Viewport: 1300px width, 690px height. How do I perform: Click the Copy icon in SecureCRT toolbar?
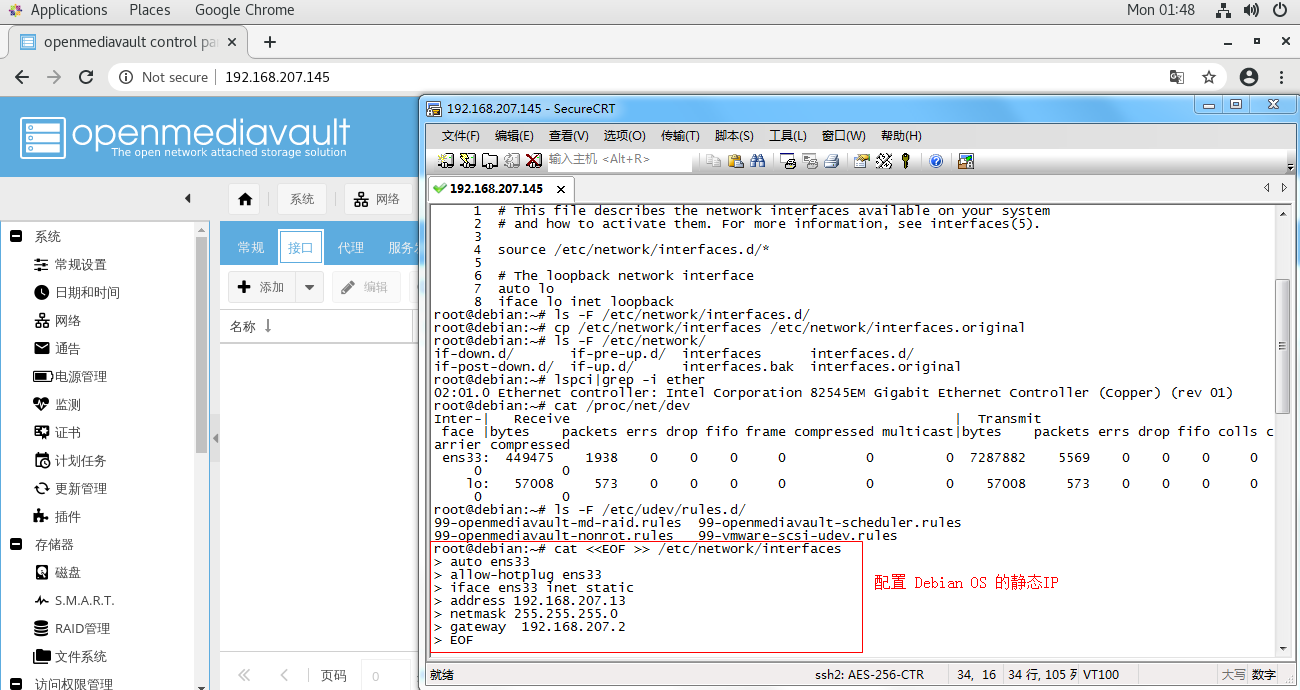714,160
